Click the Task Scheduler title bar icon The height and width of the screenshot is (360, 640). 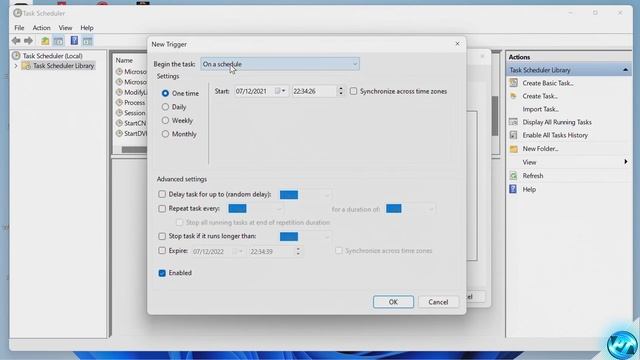(17, 13)
